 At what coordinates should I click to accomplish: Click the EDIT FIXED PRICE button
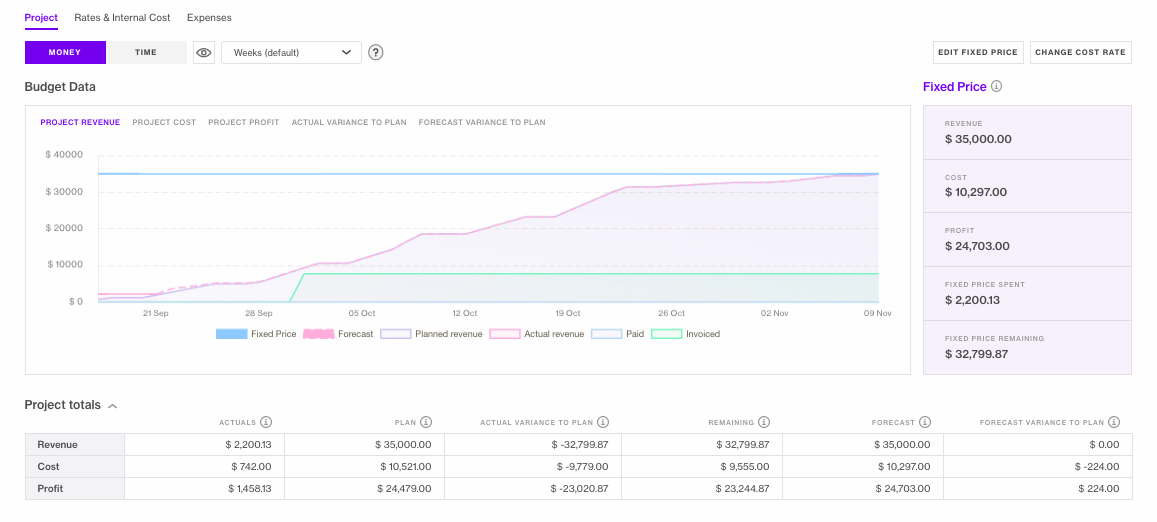pos(978,52)
